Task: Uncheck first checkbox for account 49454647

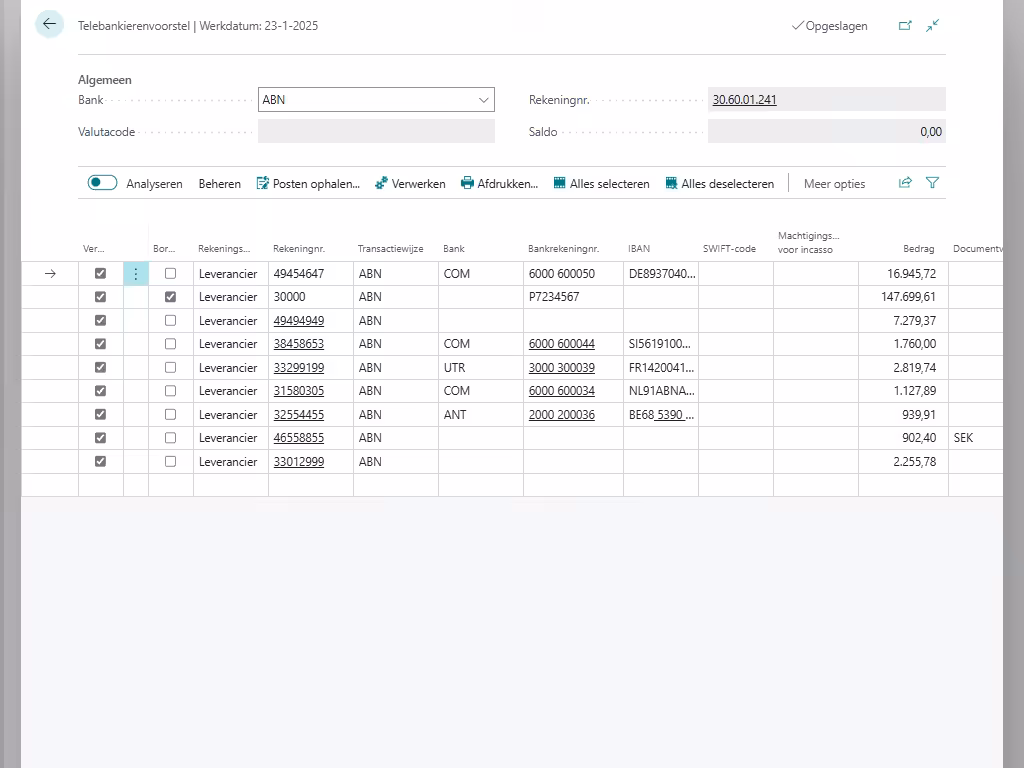Action: tap(100, 274)
